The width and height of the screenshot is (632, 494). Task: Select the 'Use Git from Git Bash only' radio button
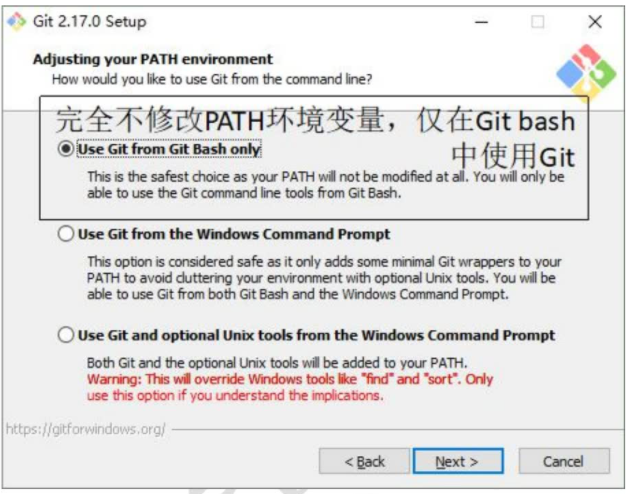[x=65, y=149]
